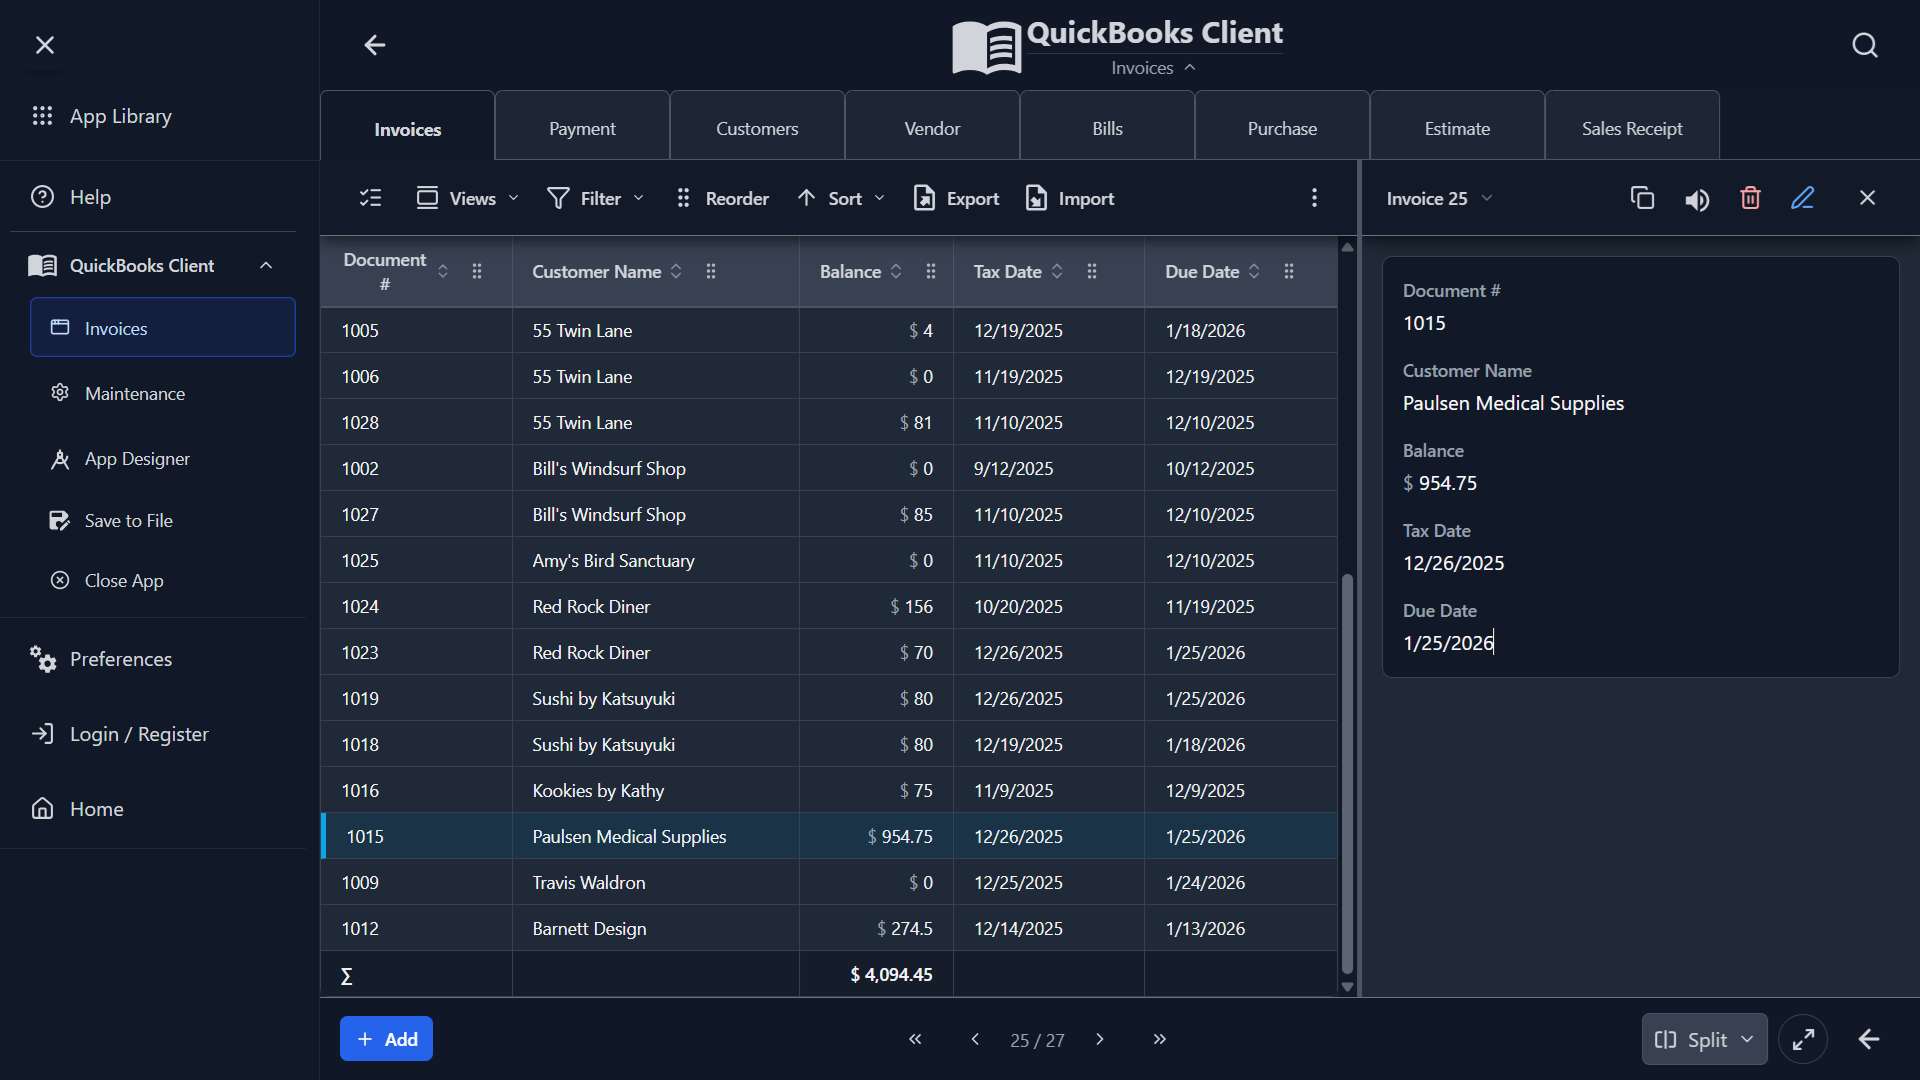1920x1080 pixels.
Task: Click the sigma summary row icon
Action: coord(347,976)
